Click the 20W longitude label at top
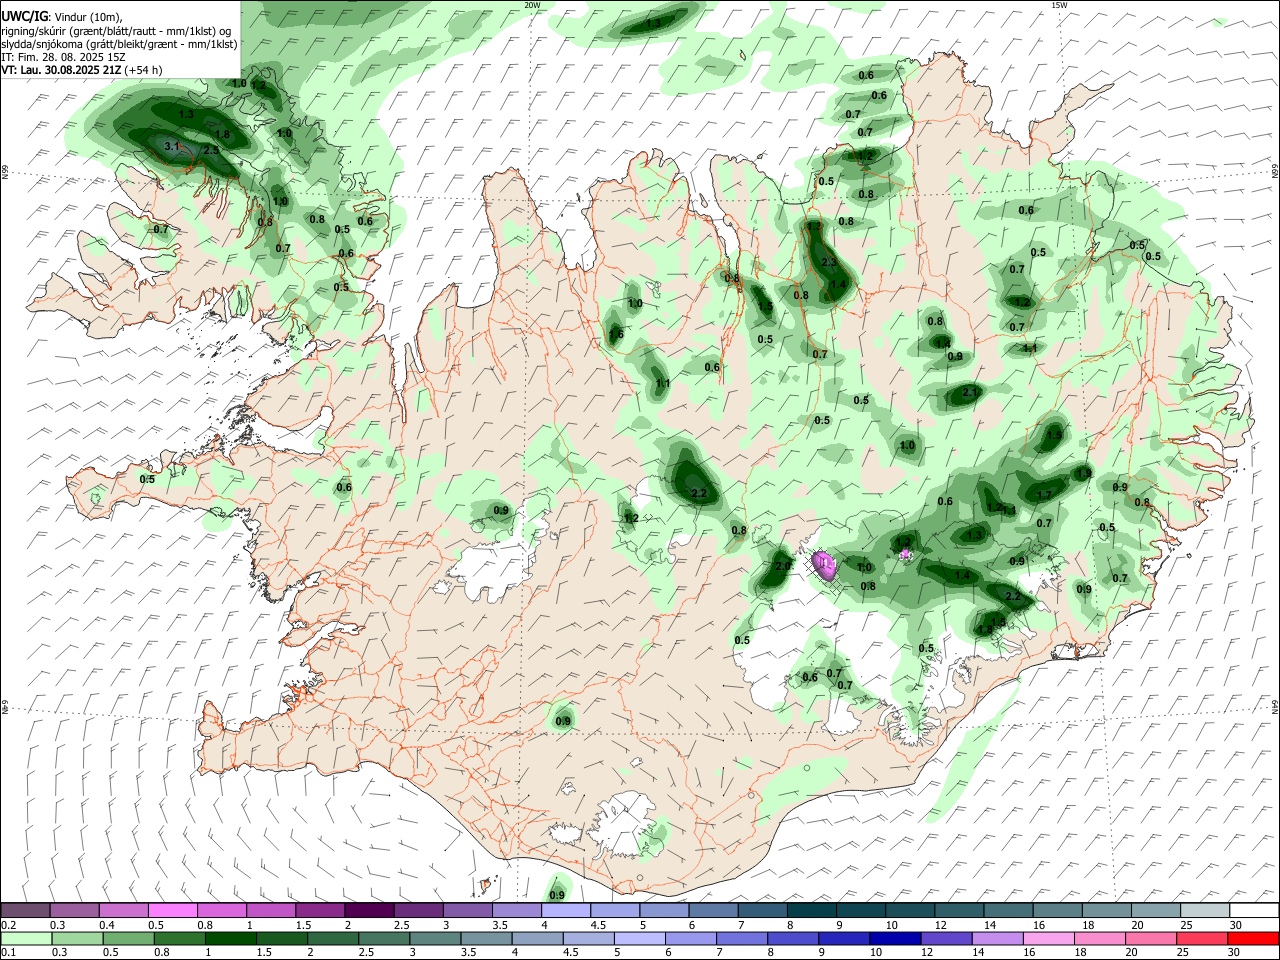This screenshot has width=1280, height=960. pos(532,5)
